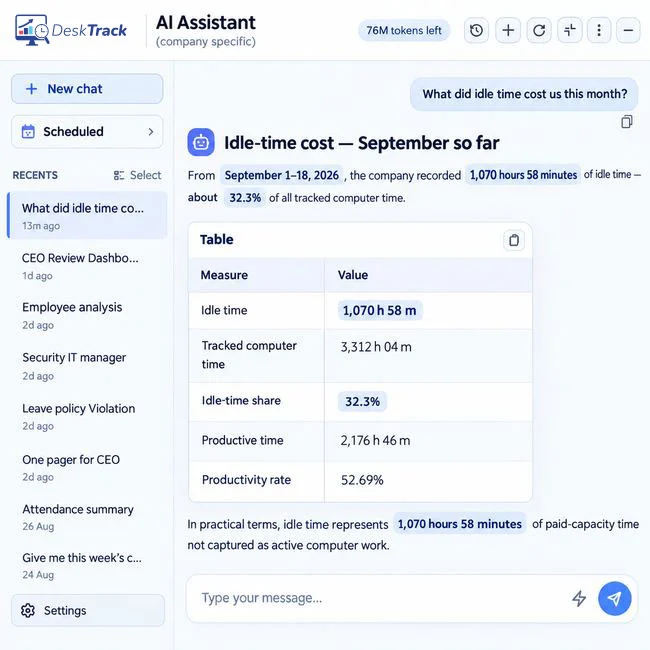Click the user message 'What did idle time cost us this month?'
The width and height of the screenshot is (650, 650).
(524, 94)
